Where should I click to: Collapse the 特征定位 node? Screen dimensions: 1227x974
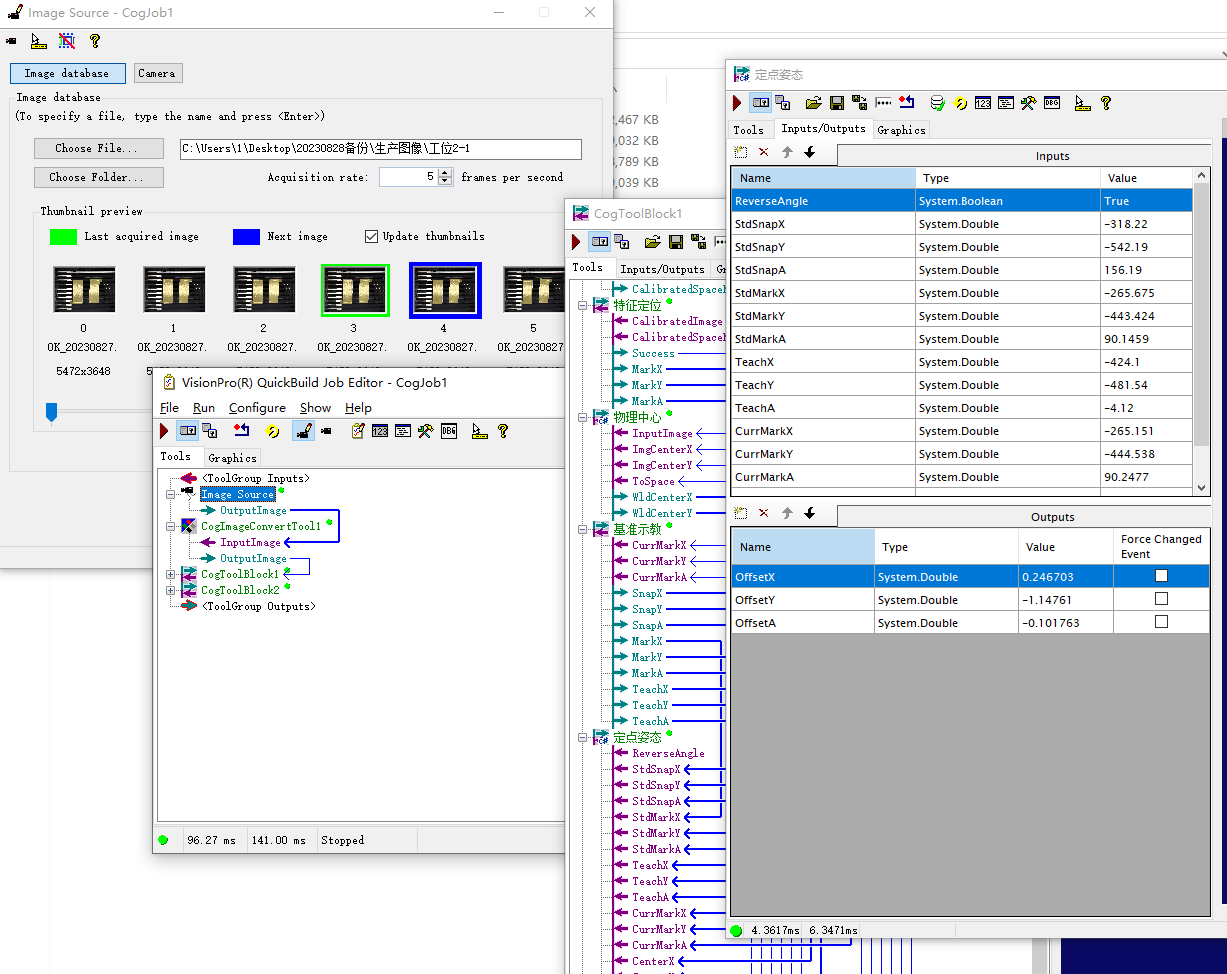(x=583, y=305)
